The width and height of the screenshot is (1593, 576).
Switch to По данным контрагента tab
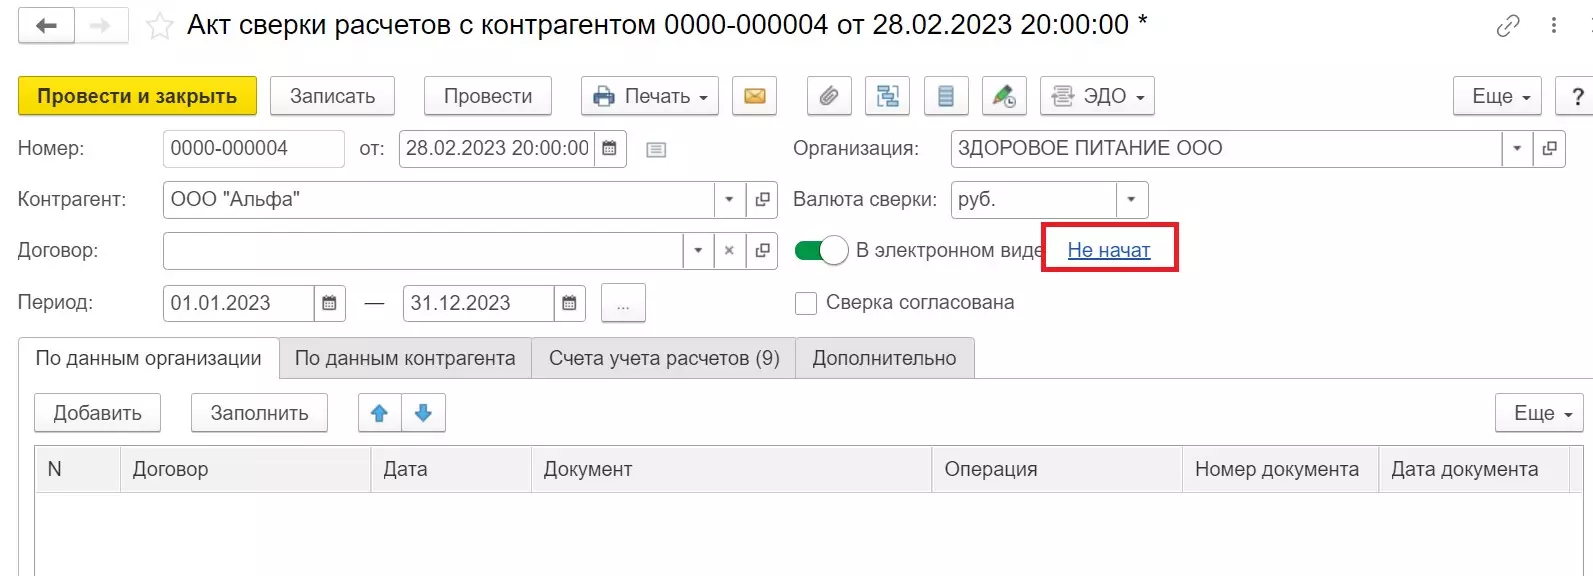click(x=405, y=358)
